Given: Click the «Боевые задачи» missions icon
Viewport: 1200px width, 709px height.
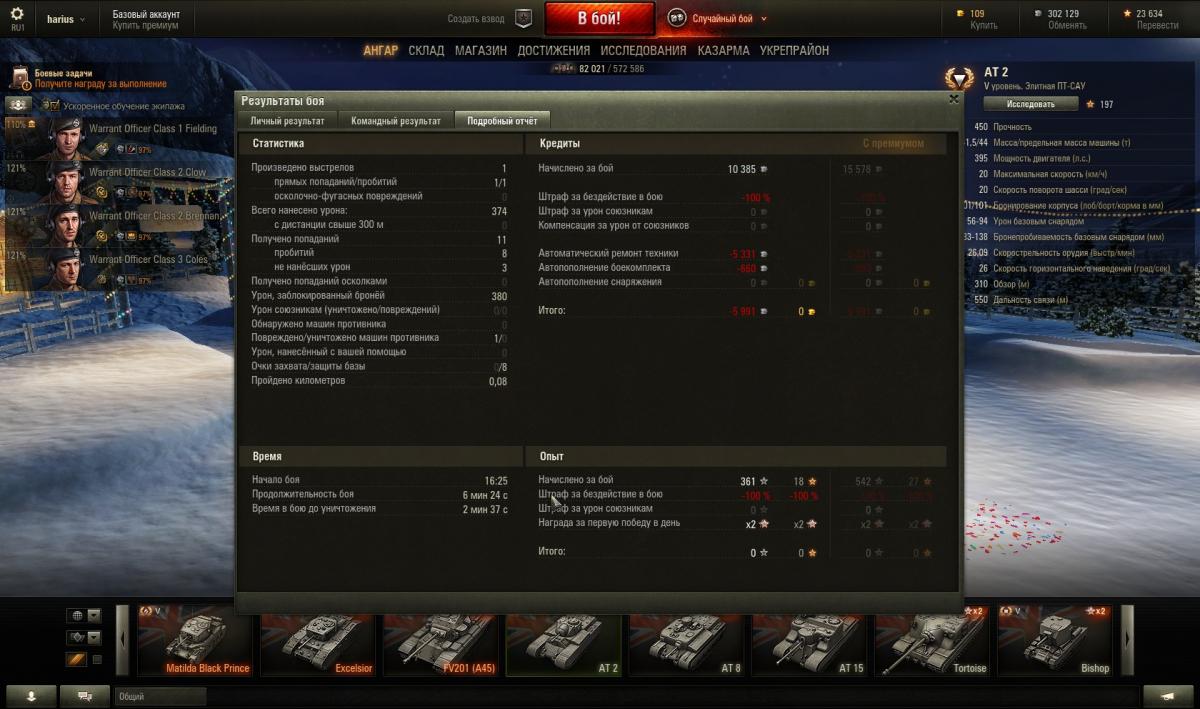Looking at the screenshot, I should tap(21, 78).
